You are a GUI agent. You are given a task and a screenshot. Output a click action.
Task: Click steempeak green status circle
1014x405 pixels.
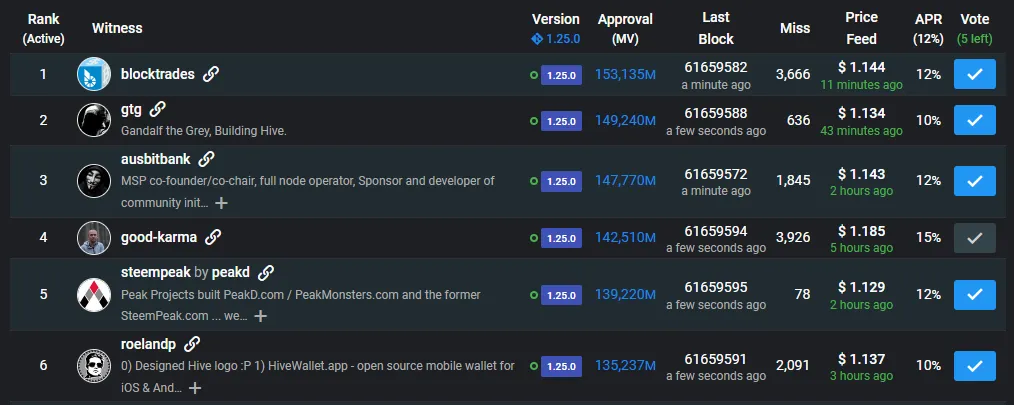click(x=534, y=295)
